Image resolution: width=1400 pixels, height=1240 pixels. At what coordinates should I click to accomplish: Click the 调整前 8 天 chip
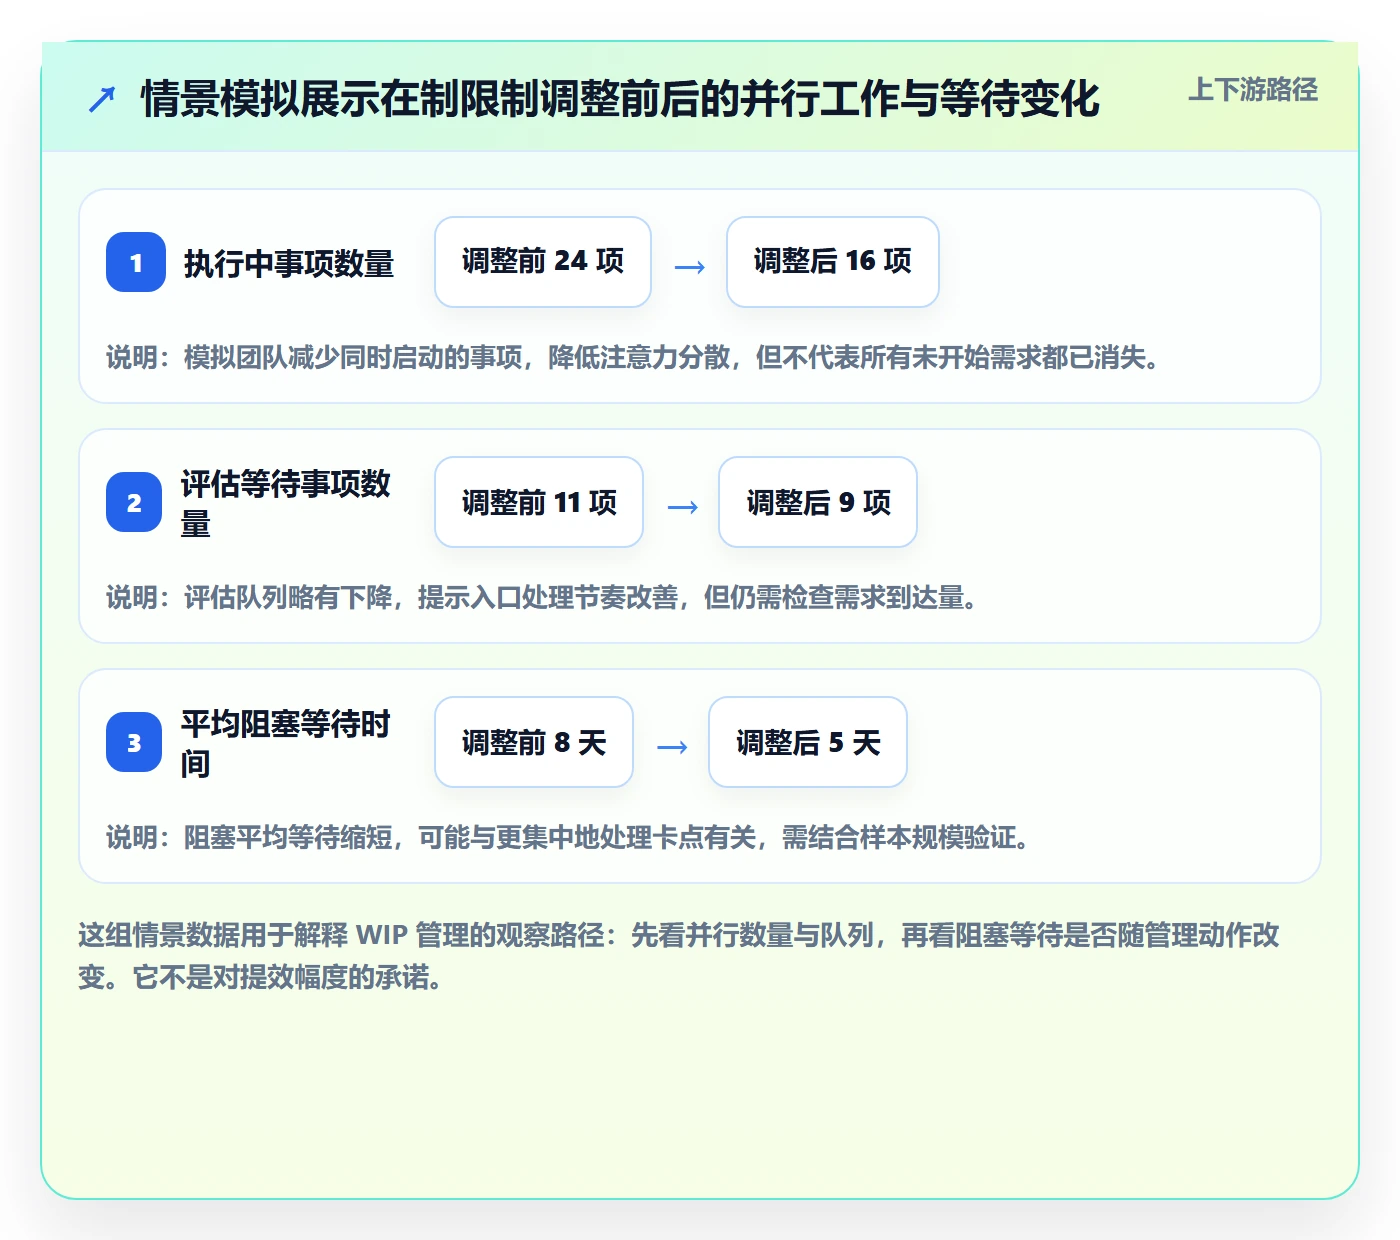tap(534, 742)
